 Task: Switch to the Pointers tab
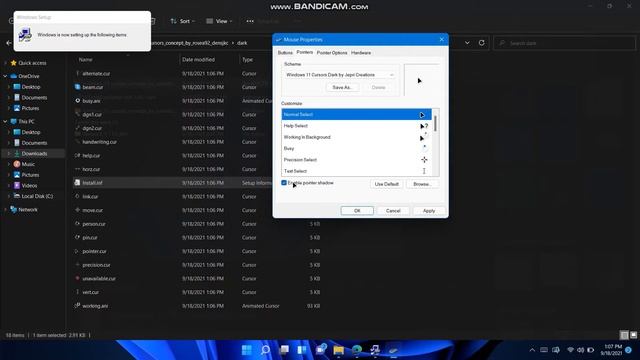[x=304, y=52]
